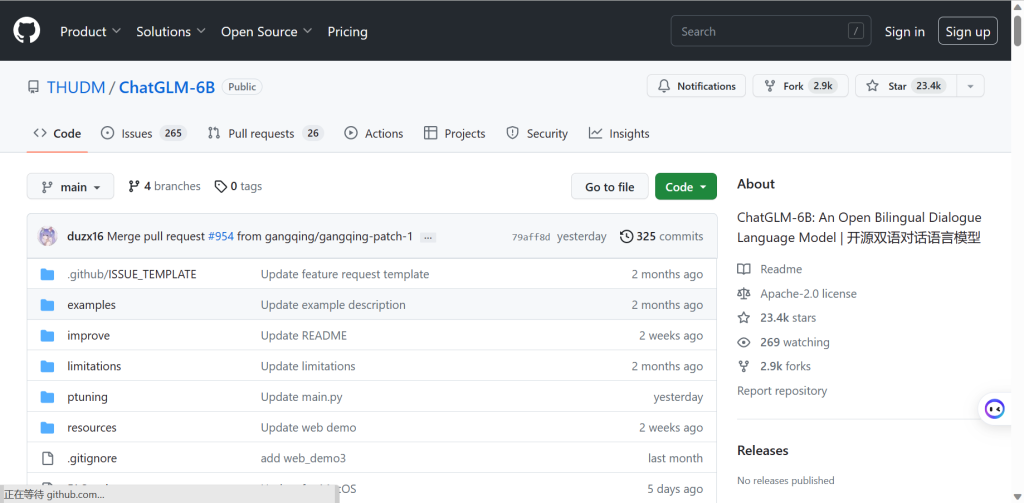Open the Product menu
Screen dimensions: 1024x503
[x=90, y=31]
